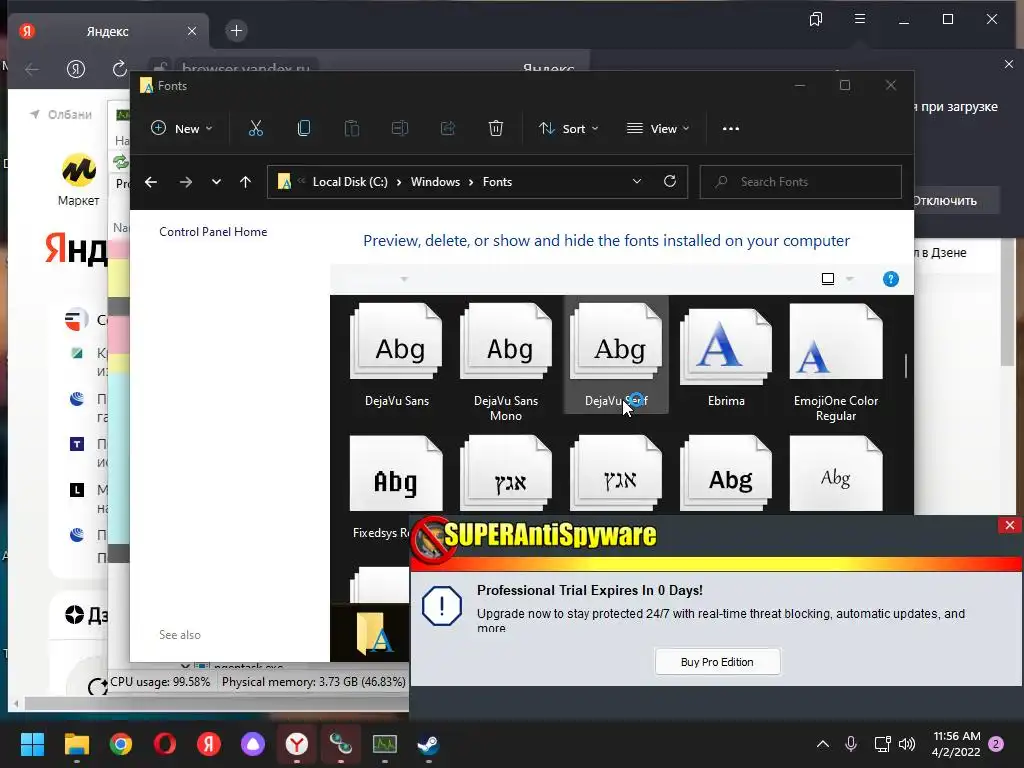1024x768 pixels.
Task: Click the Paste icon in Fonts toolbar
Action: 351,129
